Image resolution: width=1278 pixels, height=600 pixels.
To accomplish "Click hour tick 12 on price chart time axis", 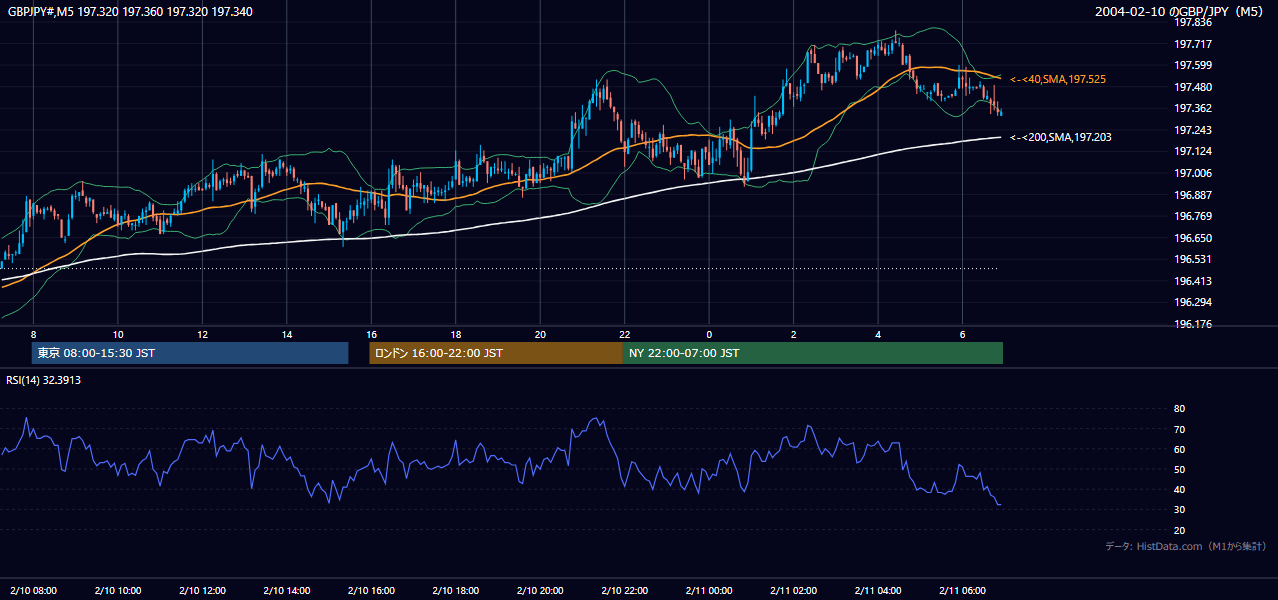I will [202, 334].
